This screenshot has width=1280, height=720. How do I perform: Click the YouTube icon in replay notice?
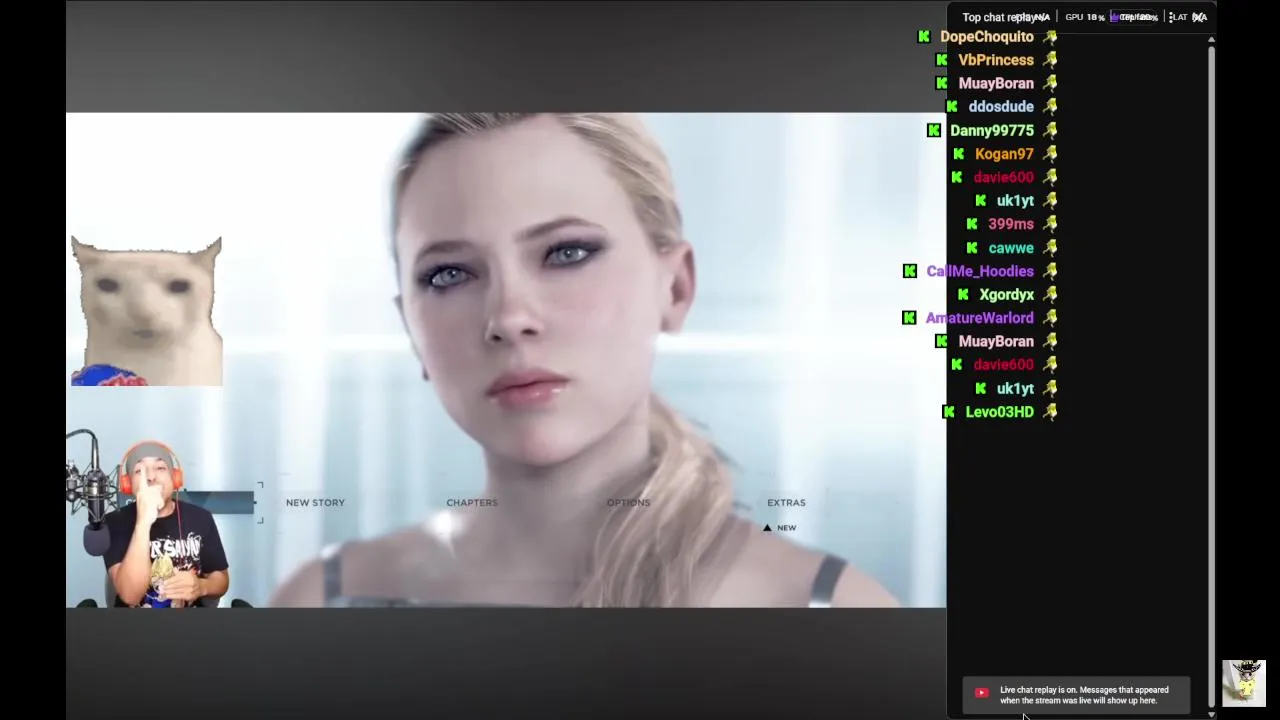pos(982,693)
